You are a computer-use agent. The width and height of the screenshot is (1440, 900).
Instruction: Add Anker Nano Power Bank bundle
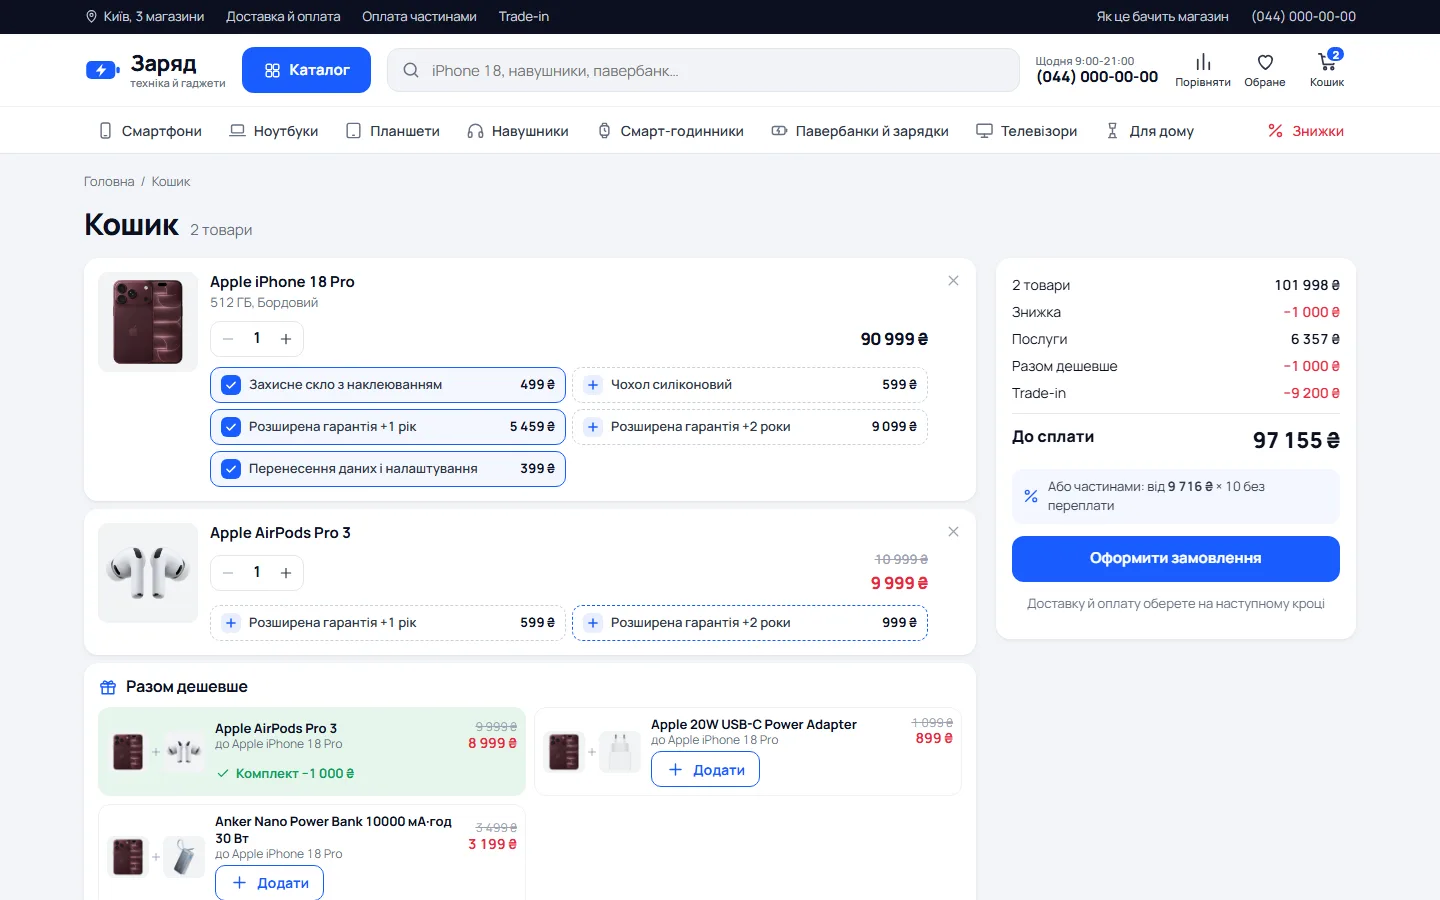[x=269, y=883]
